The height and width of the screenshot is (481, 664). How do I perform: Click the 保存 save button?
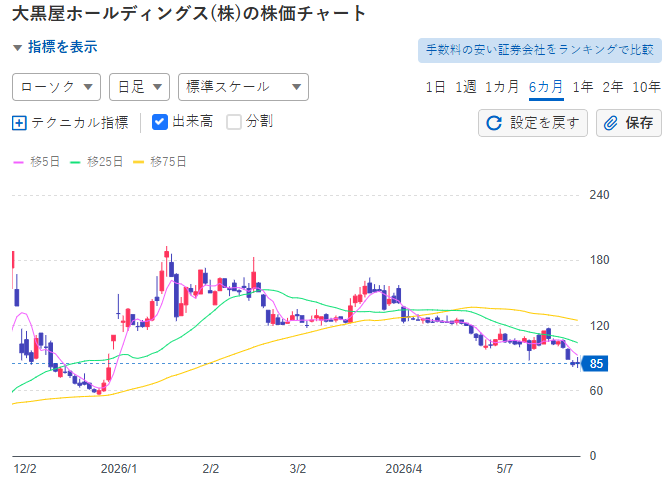[x=628, y=123]
